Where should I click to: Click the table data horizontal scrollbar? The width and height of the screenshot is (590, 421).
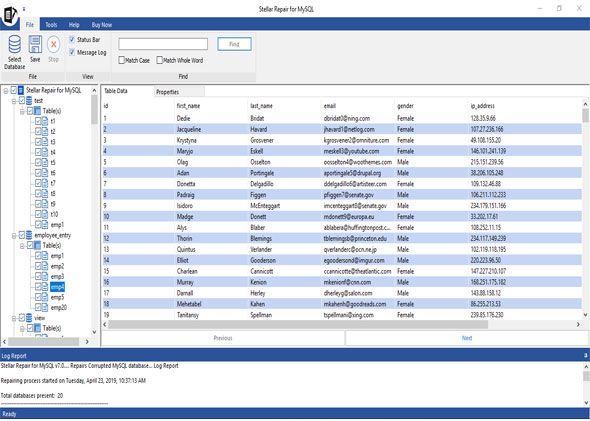(341, 324)
